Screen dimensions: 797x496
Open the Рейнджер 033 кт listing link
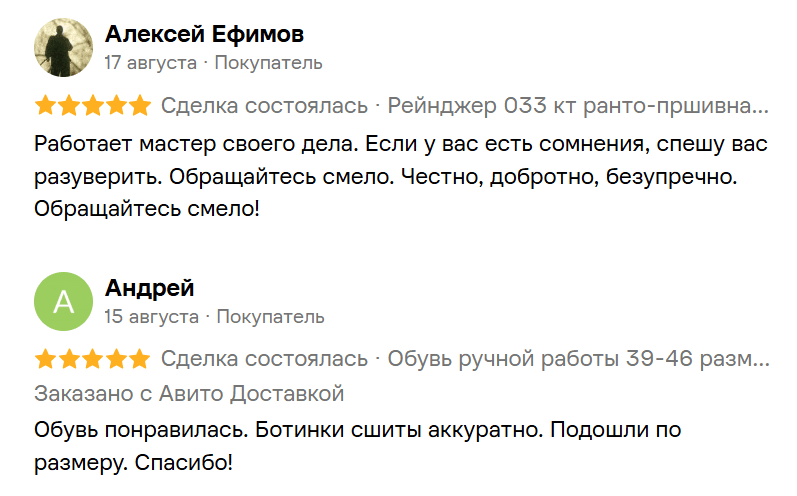pos(578,106)
